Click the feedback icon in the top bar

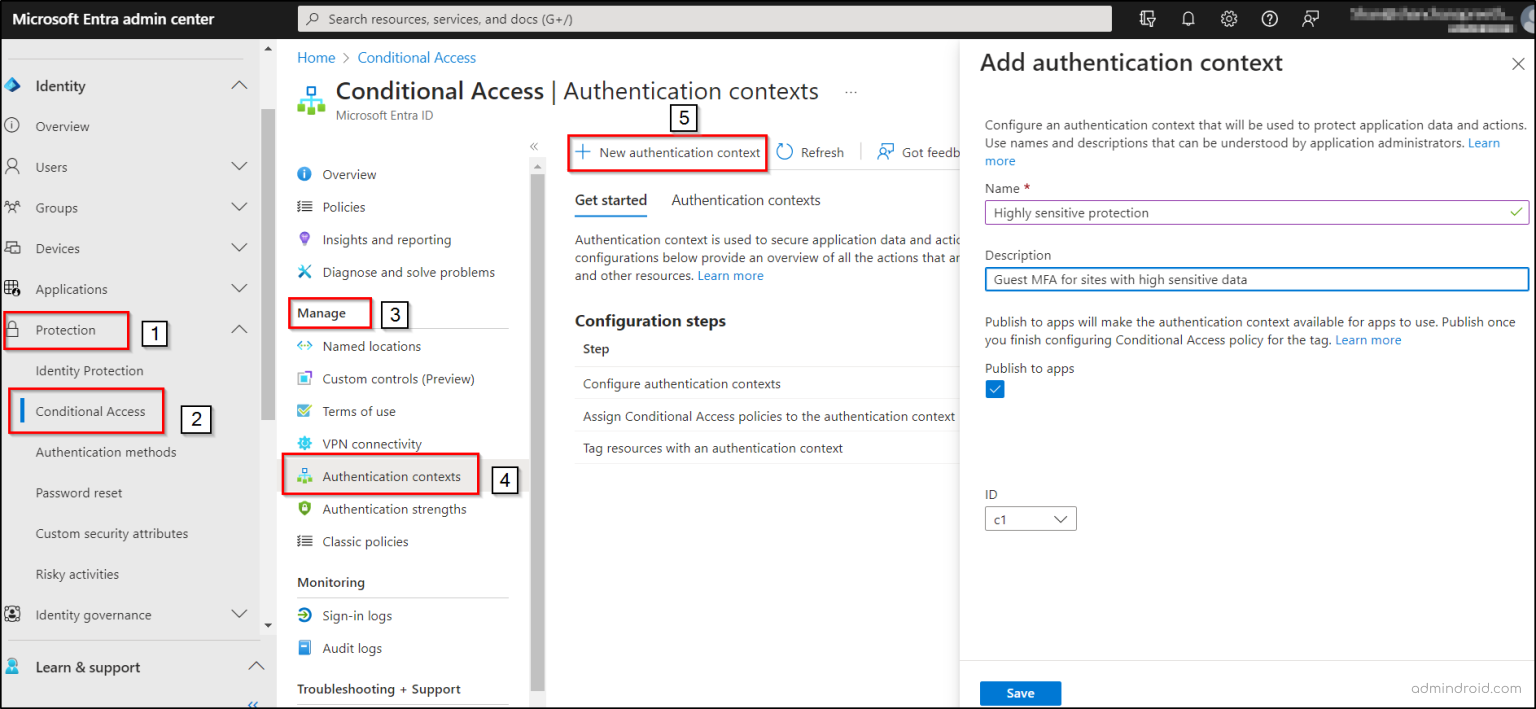(1311, 18)
